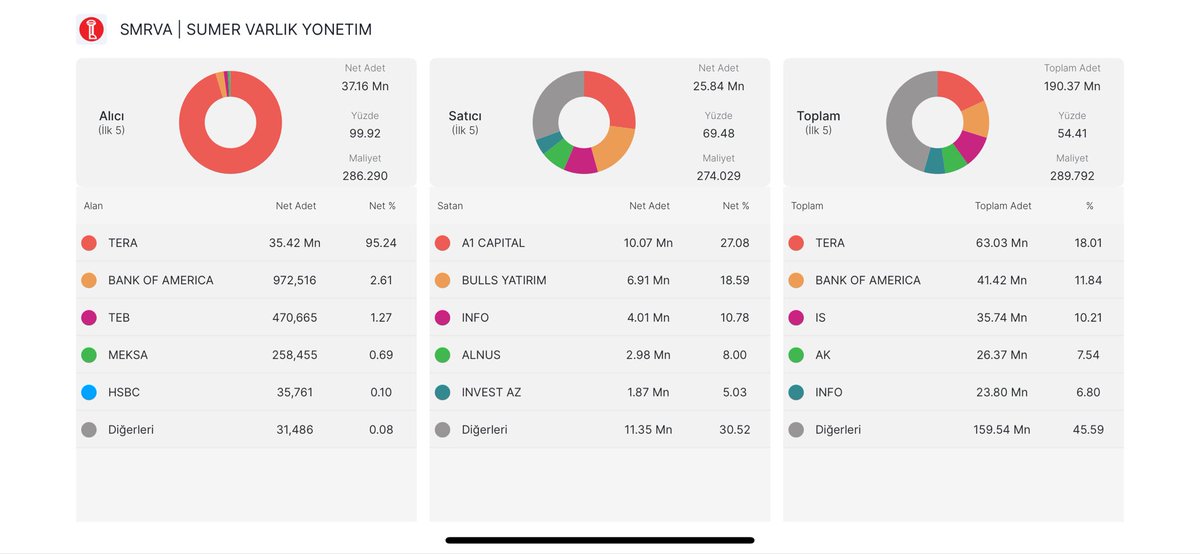
Task: Tap the iOS home indicator bar
Action: 600,540
